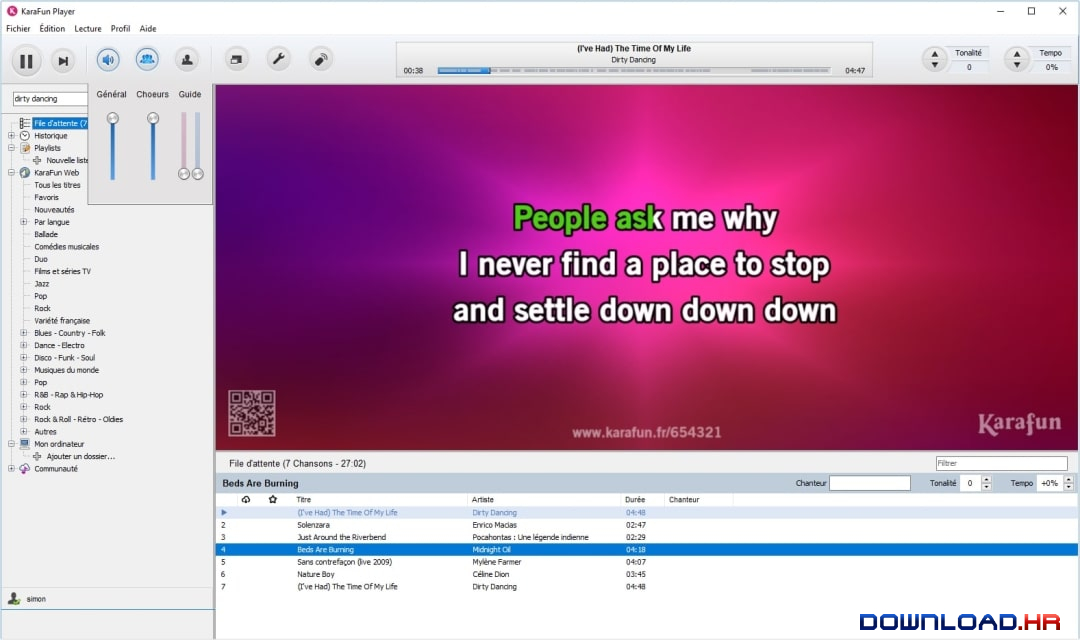Viewport: 1080px width, 640px height.
Task: Select Variété française category
Action: pyautogui.click(x=62, y=320)
